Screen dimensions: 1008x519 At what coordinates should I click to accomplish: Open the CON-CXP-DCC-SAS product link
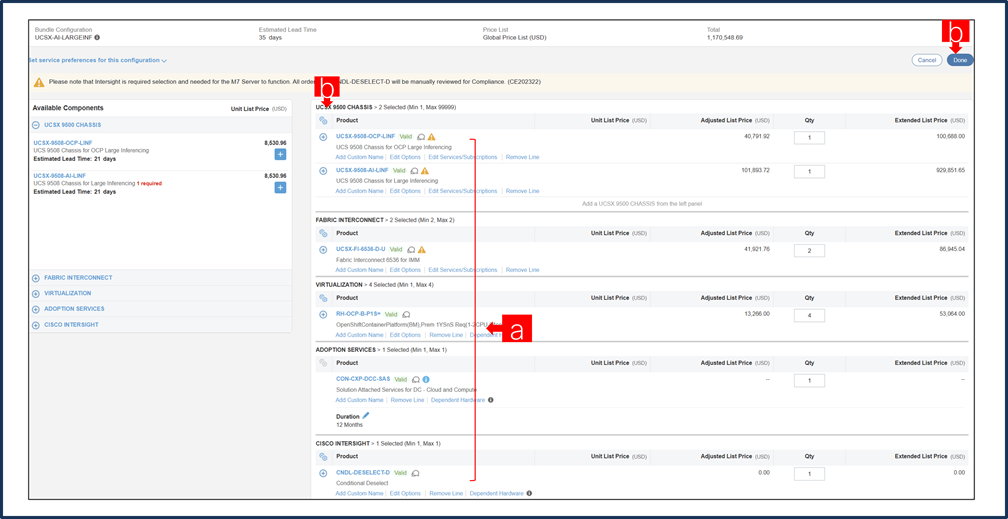coord(363,379)
